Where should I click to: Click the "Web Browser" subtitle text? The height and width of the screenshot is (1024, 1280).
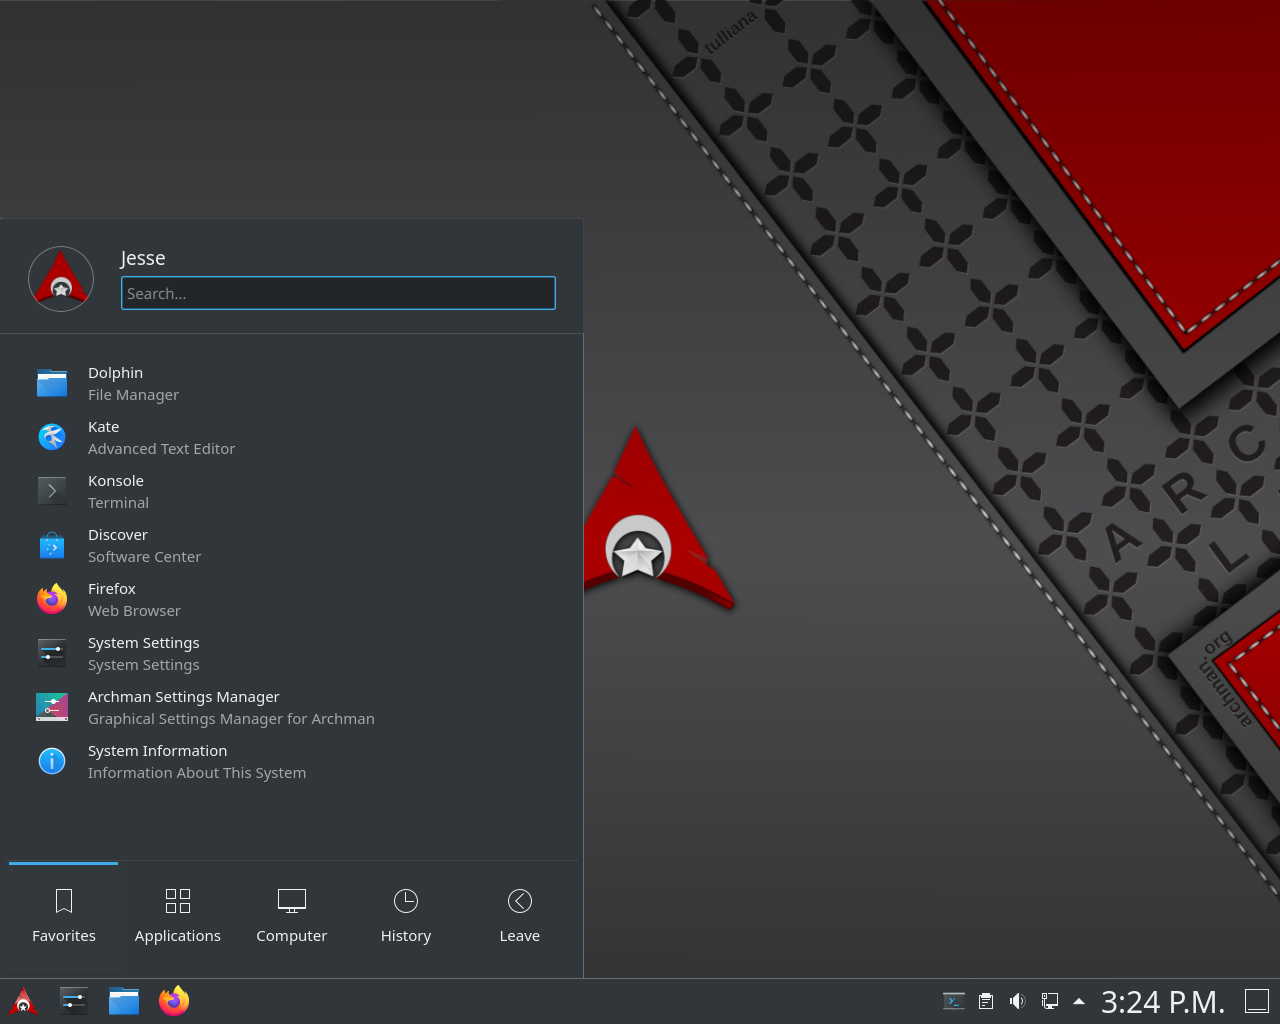pos(134,611)
